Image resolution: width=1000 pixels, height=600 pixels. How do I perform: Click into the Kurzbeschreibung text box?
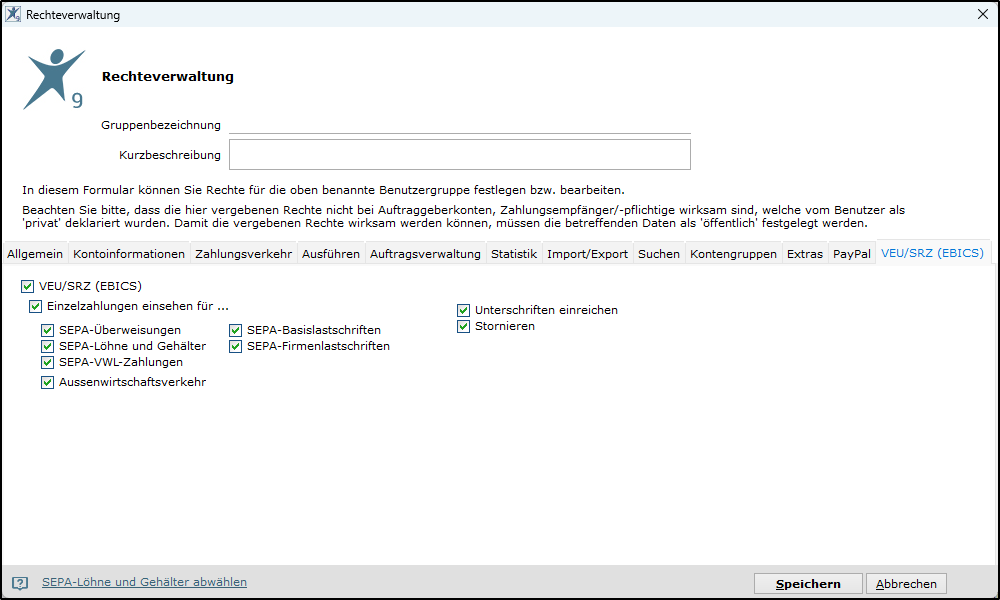coord(460,155)
